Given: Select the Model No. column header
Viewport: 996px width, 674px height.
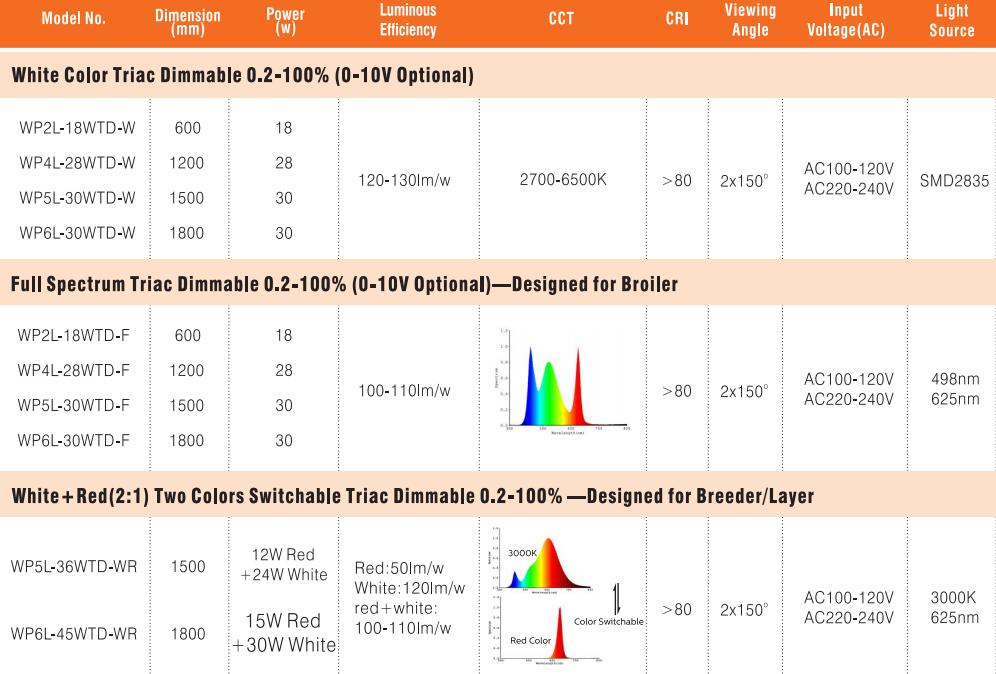Looking at the screenshot, I should point(74,18).
